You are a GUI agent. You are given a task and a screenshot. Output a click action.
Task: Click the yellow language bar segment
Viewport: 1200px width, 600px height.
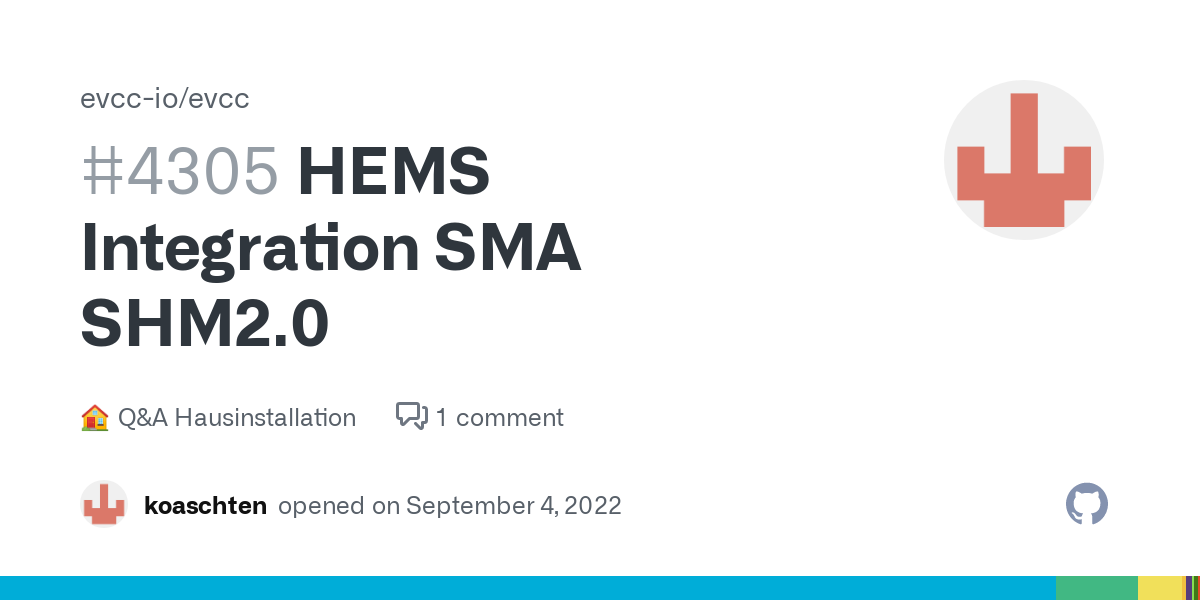(x=1160, y=588)
